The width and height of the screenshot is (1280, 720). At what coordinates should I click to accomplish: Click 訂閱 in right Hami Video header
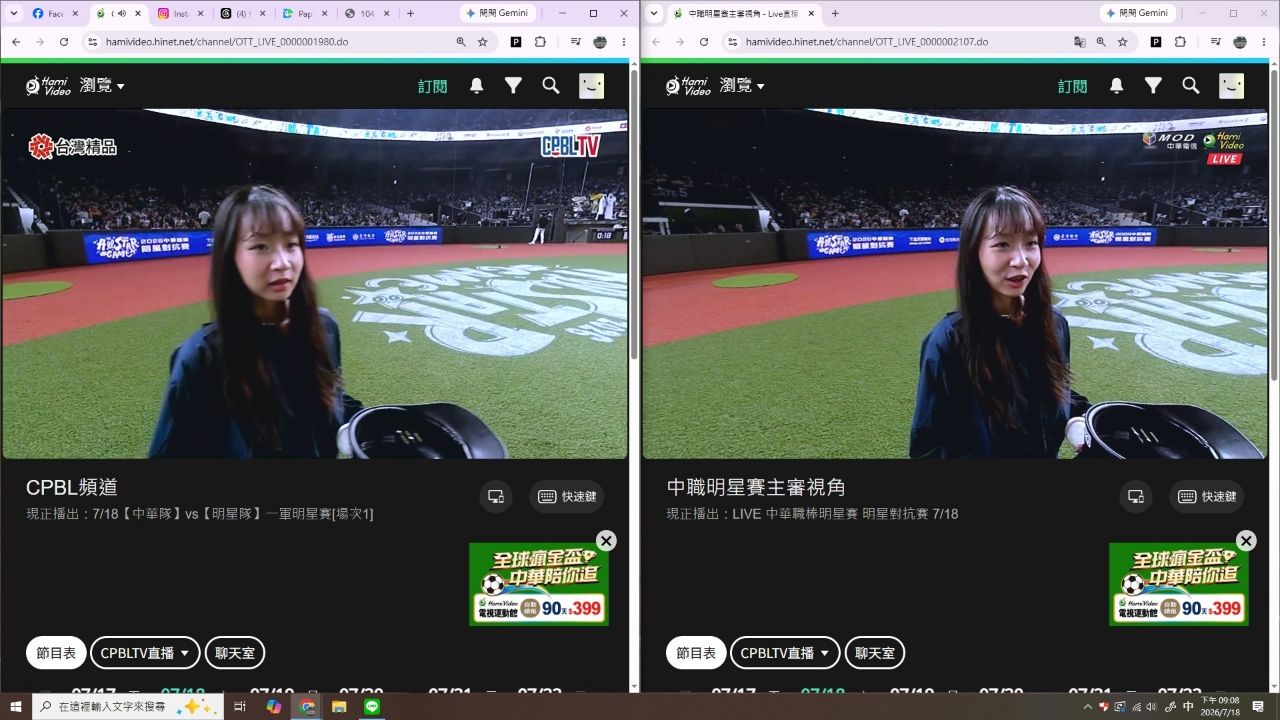(x=1073, y=86)
